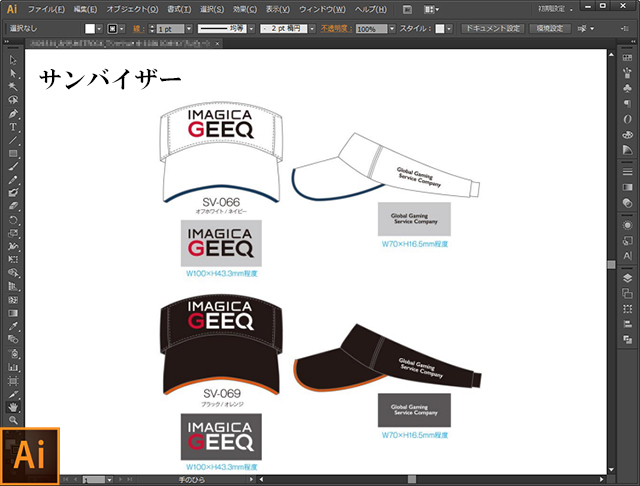Select the Rotate tool
The width and height of the screenshot is (640, 486).
pyautogui.click(x=13, y=220)
